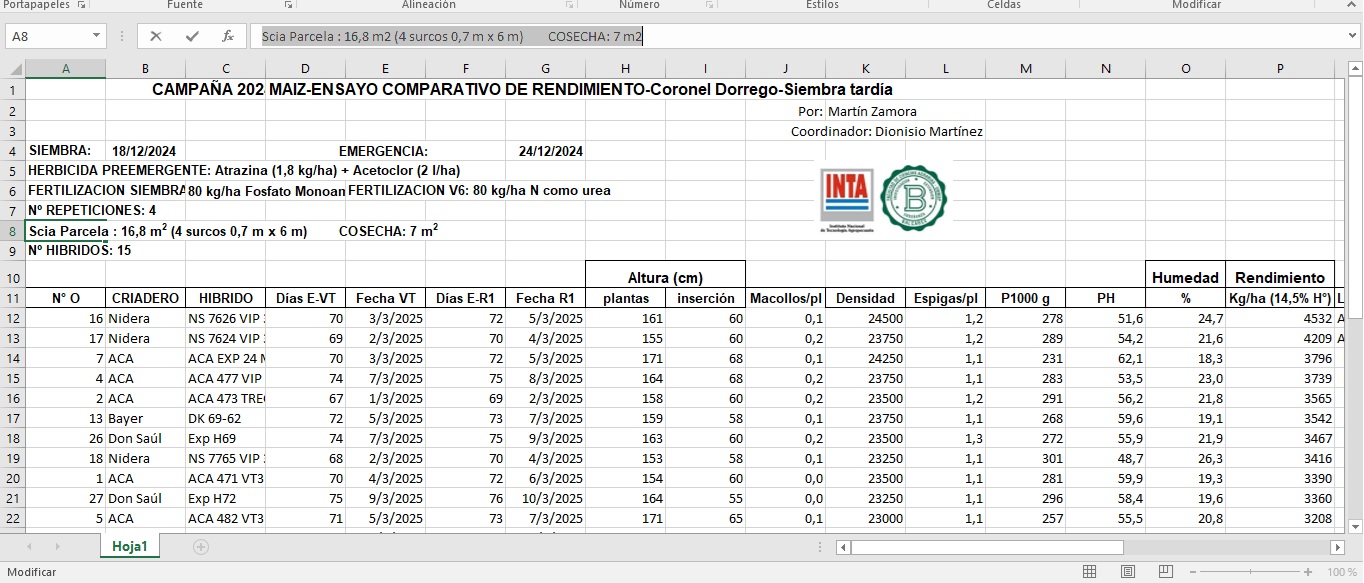Open Fuente dialog launcher
Image resolution: width=1364 pixels, height=583 pixels.
coord(289,5)
